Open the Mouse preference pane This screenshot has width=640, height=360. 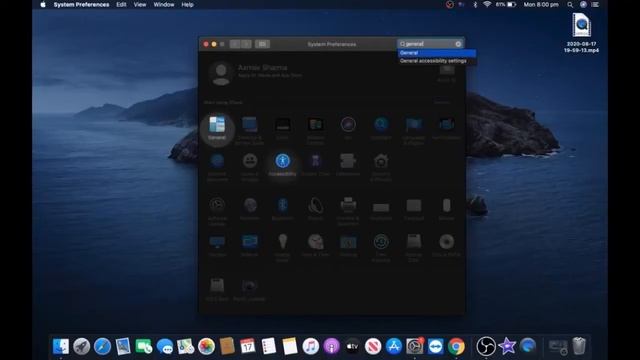pos(447,205)
